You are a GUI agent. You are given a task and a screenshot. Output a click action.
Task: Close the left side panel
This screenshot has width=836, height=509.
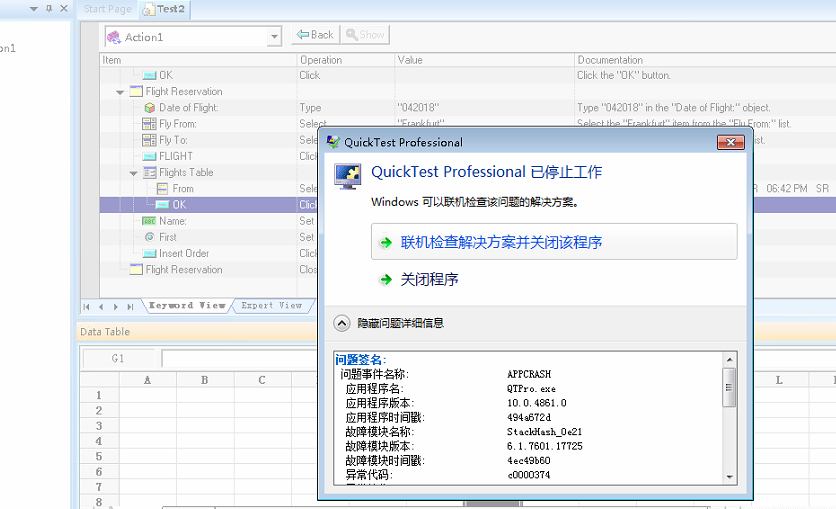[63, 9]
